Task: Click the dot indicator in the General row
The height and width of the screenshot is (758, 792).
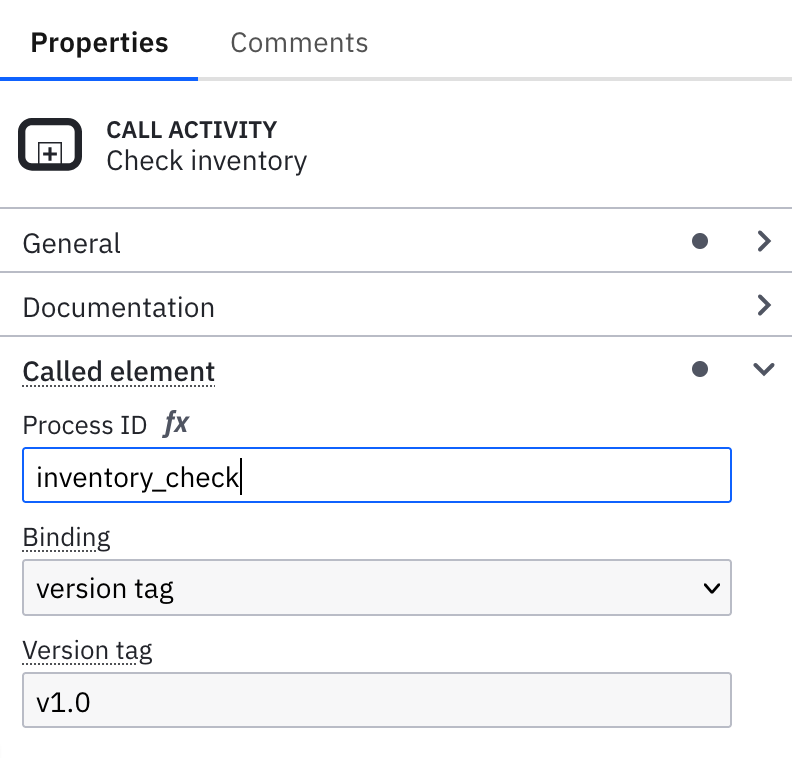Action: coord(700,241)
